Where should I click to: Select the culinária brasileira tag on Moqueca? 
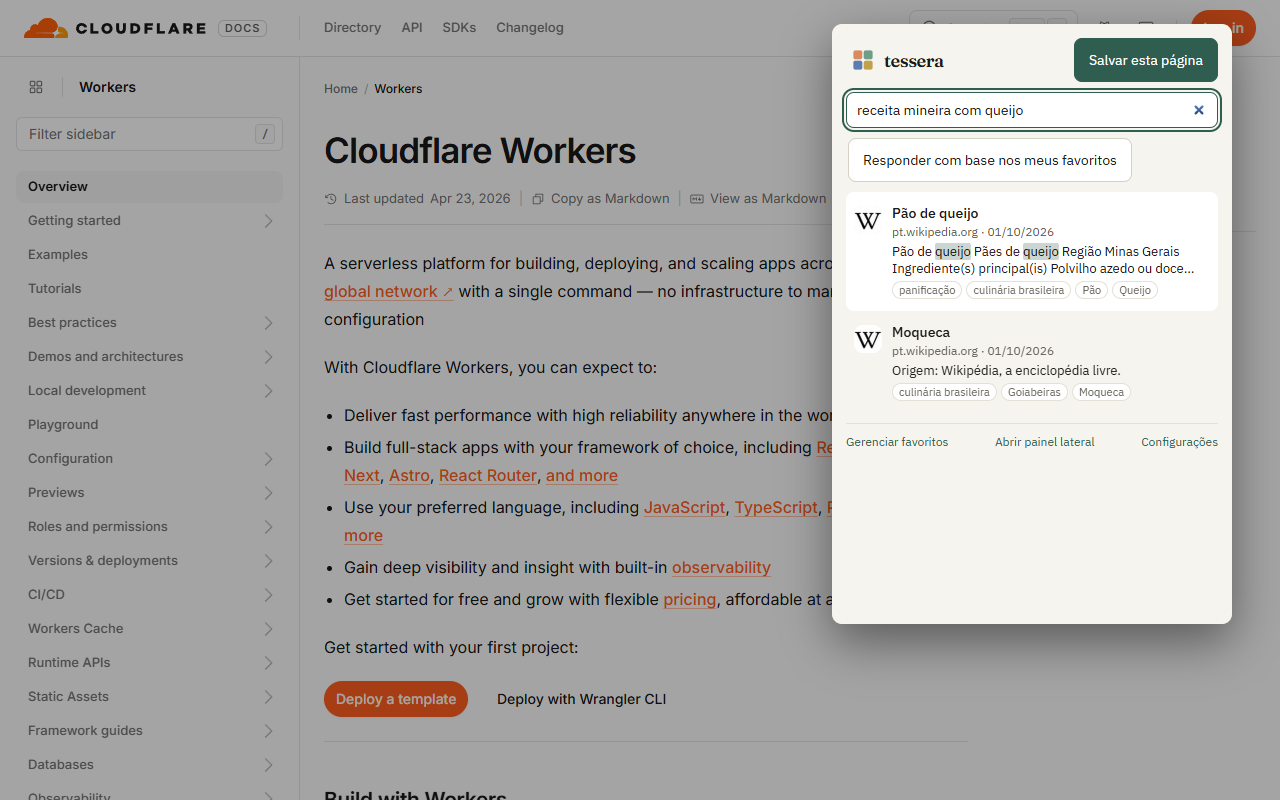click(945, 392)
